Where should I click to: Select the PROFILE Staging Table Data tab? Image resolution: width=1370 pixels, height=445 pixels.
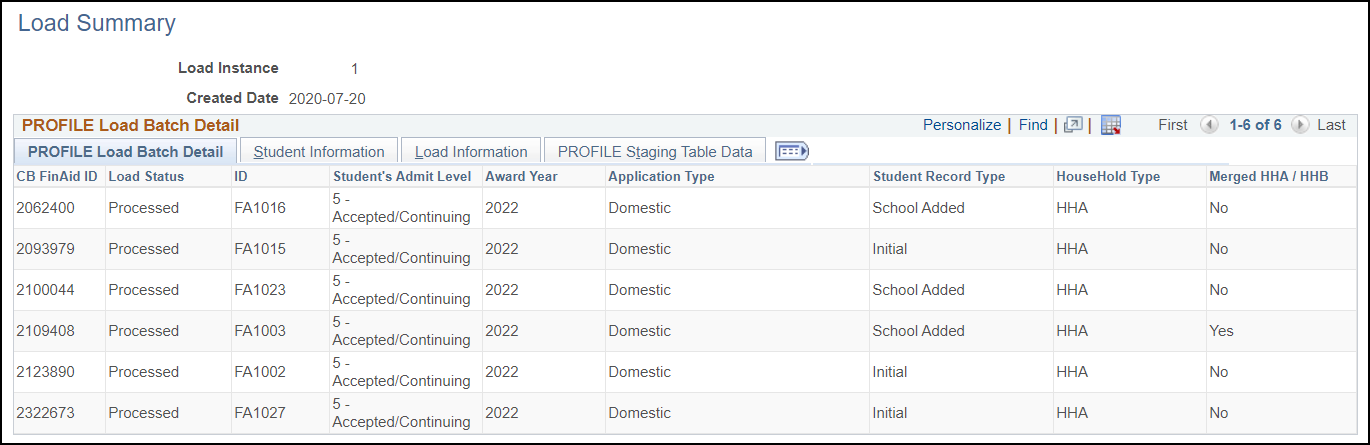(655, 152)
